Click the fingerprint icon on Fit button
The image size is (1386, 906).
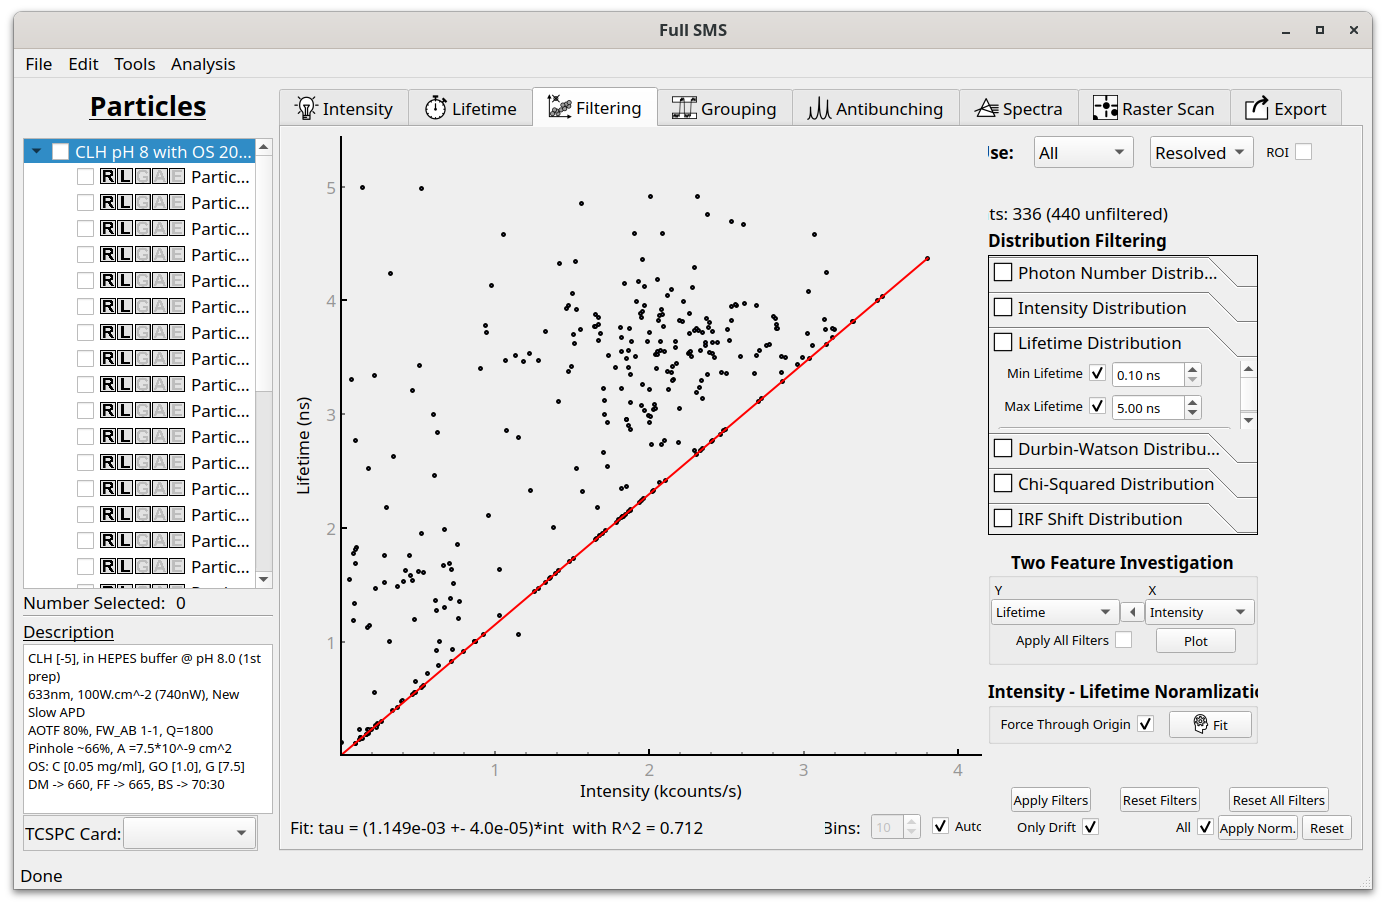point(1201,724)
